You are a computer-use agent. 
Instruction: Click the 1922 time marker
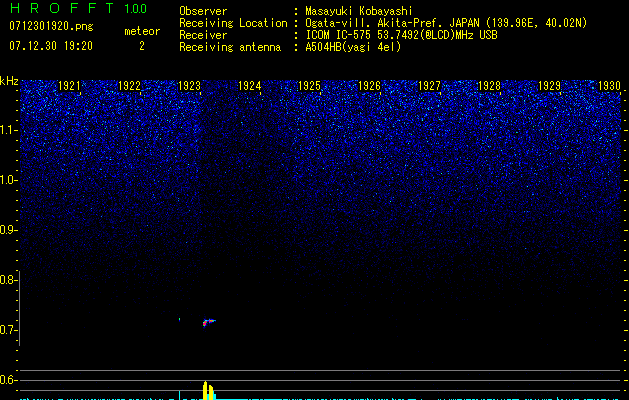[129, 86]
